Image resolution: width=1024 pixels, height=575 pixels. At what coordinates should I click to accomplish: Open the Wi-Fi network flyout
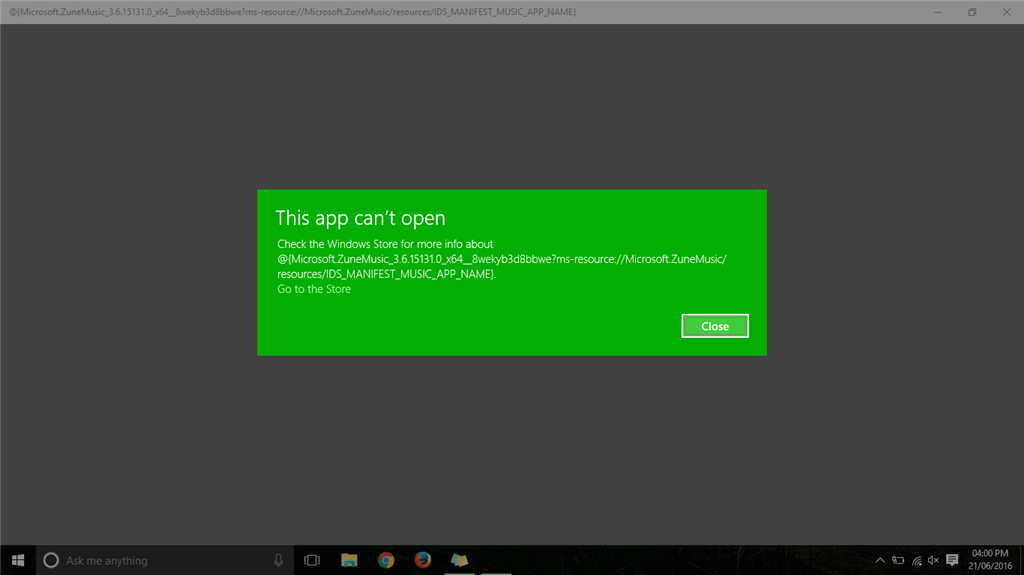(917, 560)
